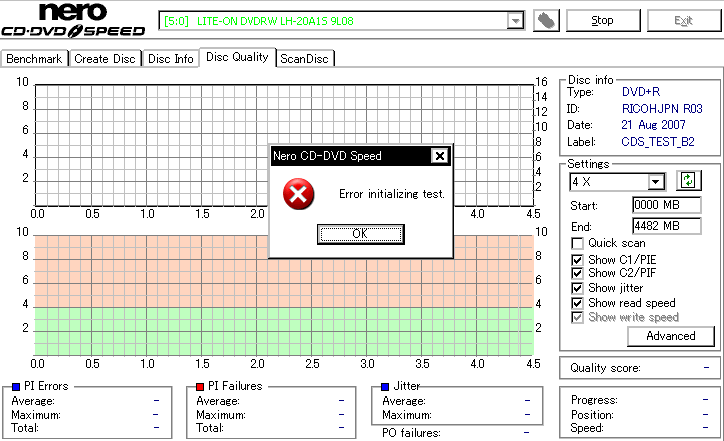Click the blue Jitter legend square
The width and height of the screenshot is (724, 441).
pos(385,387)
